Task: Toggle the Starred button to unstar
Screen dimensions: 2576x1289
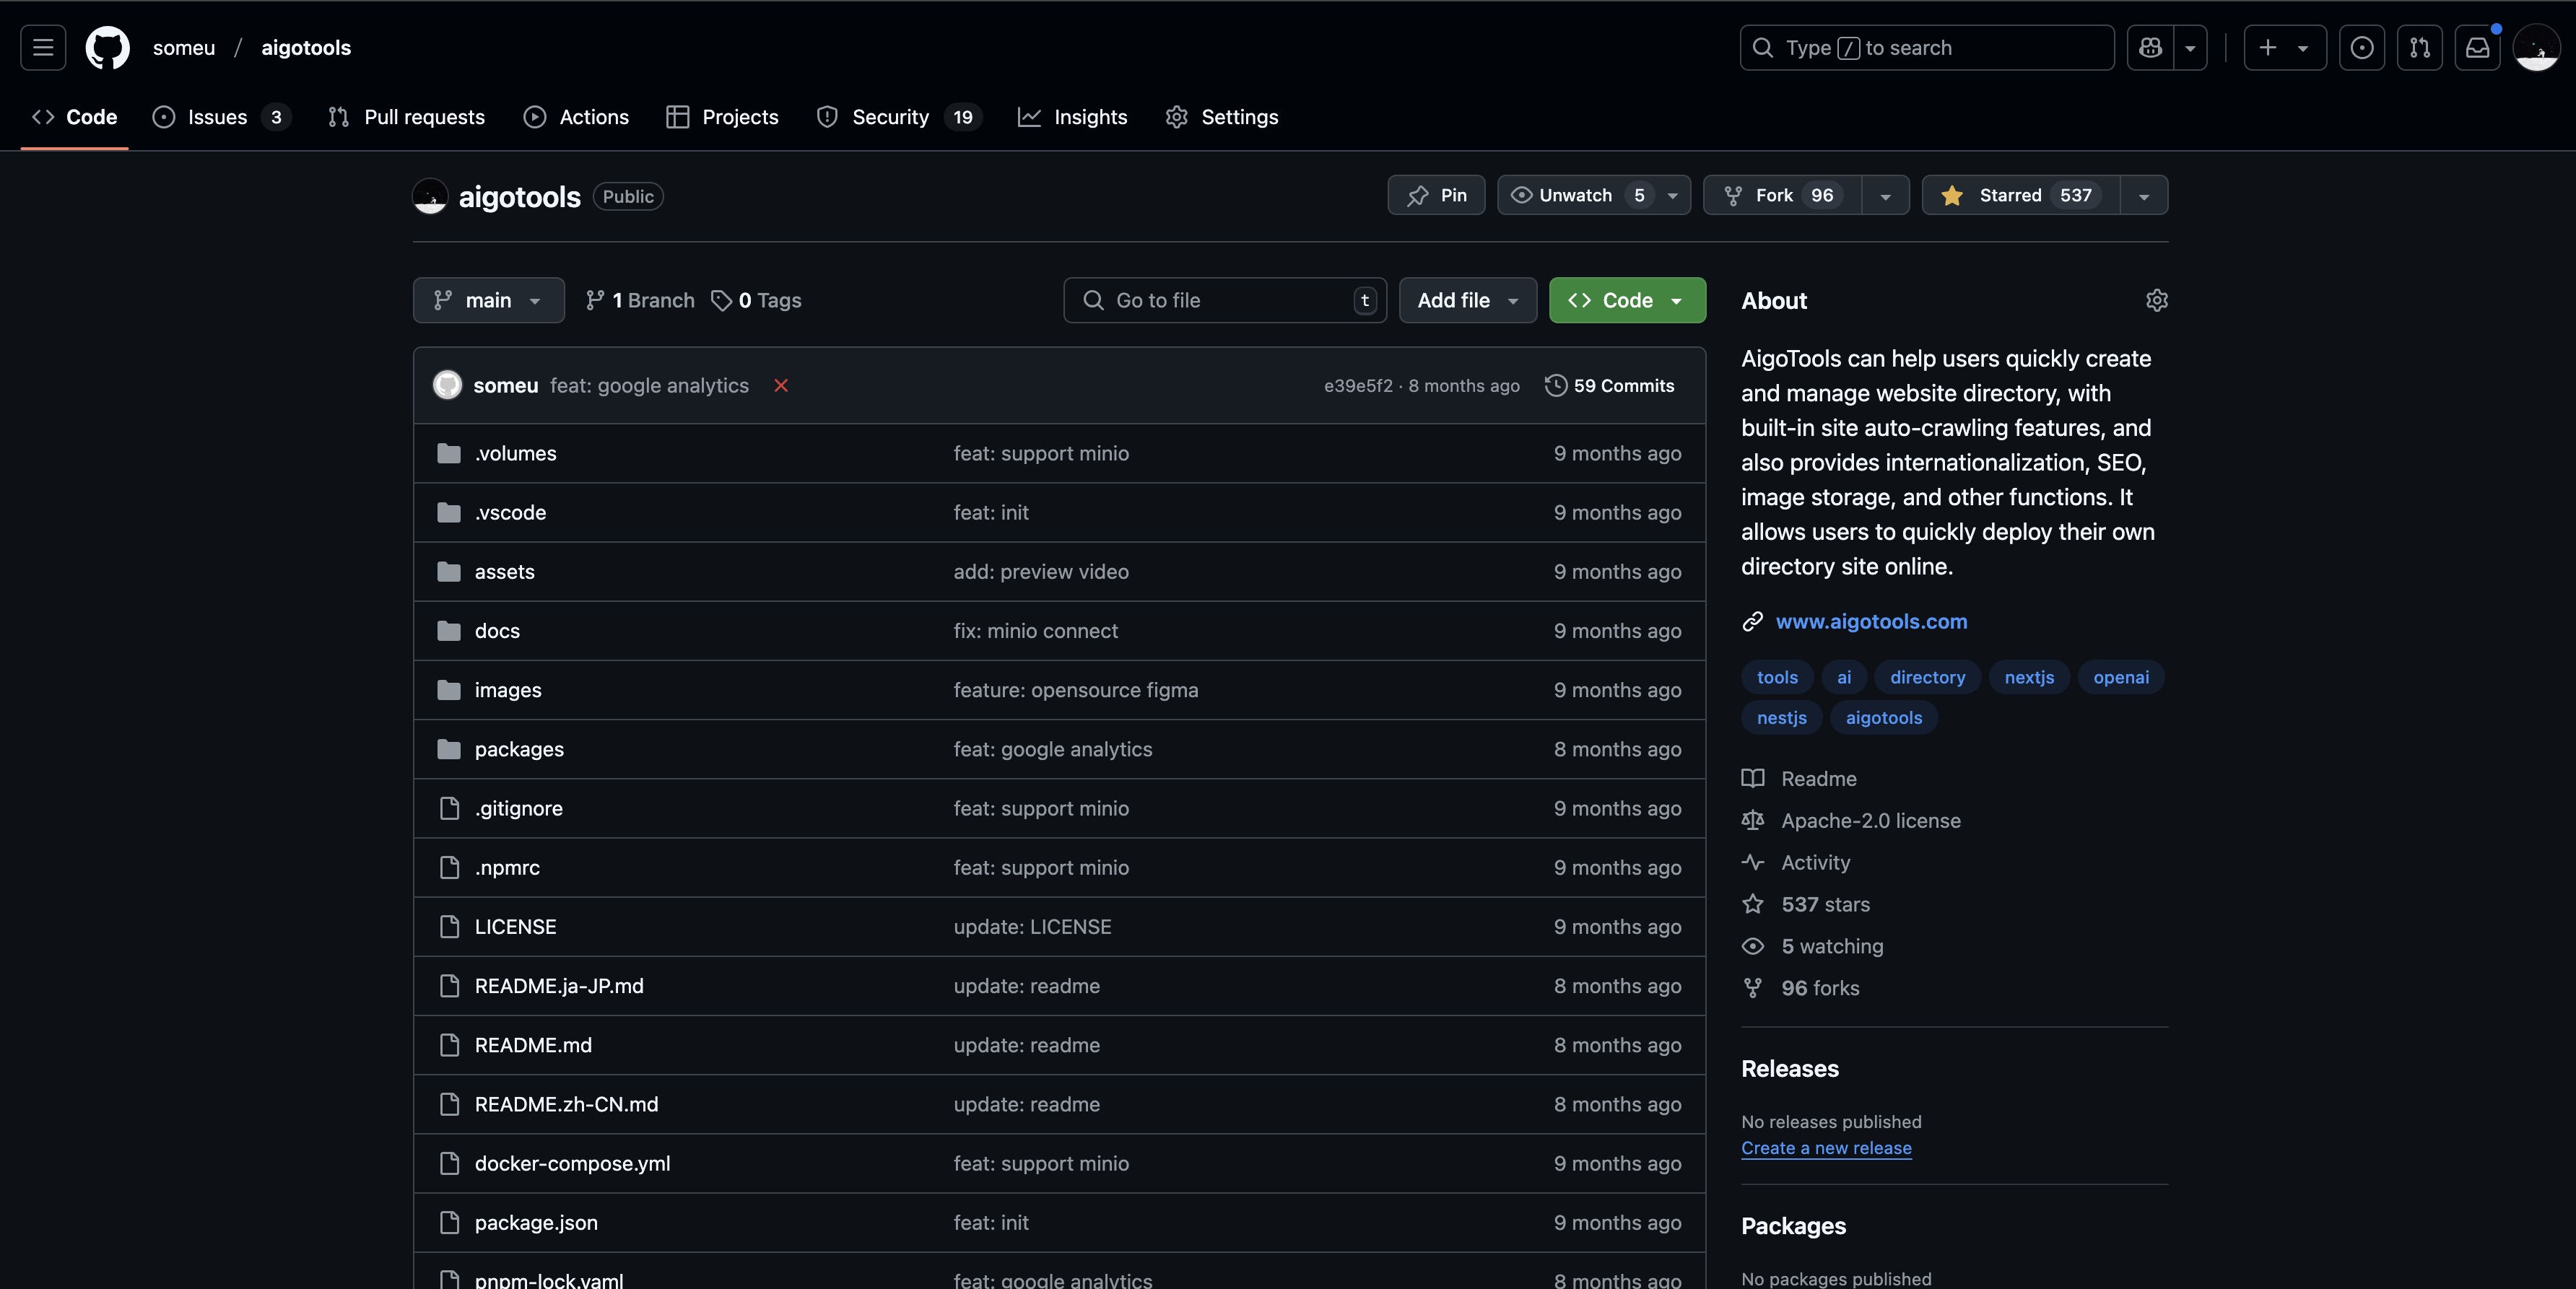Action: (x=2020, y=196)
